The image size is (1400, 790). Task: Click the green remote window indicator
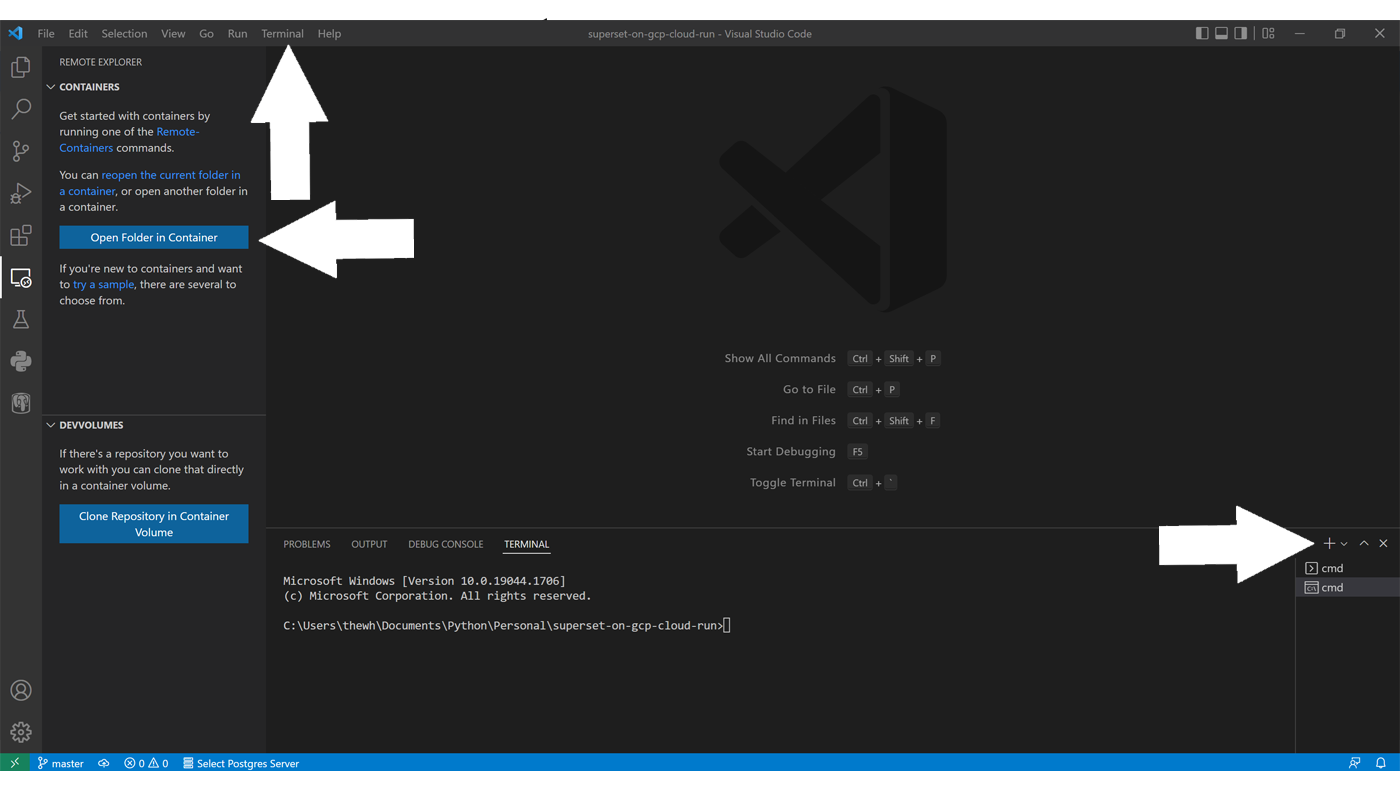[x=14, y=763]
